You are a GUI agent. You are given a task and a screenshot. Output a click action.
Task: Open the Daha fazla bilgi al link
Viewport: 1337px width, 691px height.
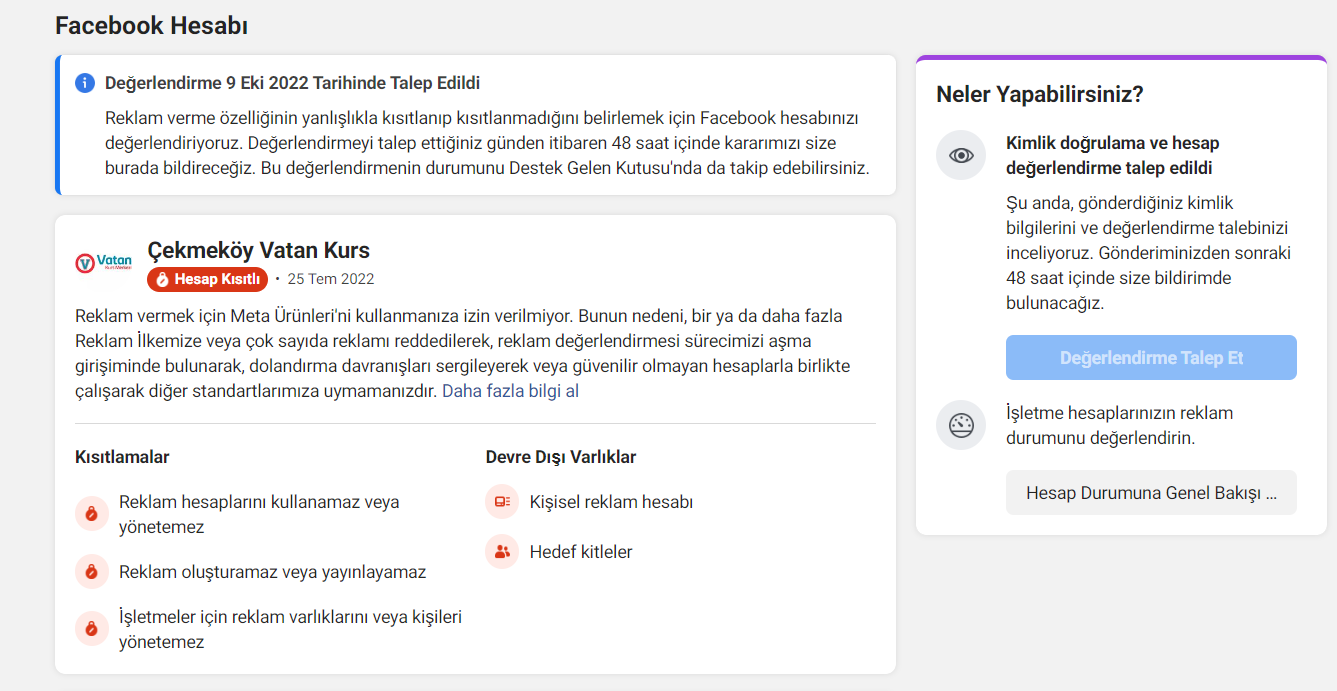point(511,391)
